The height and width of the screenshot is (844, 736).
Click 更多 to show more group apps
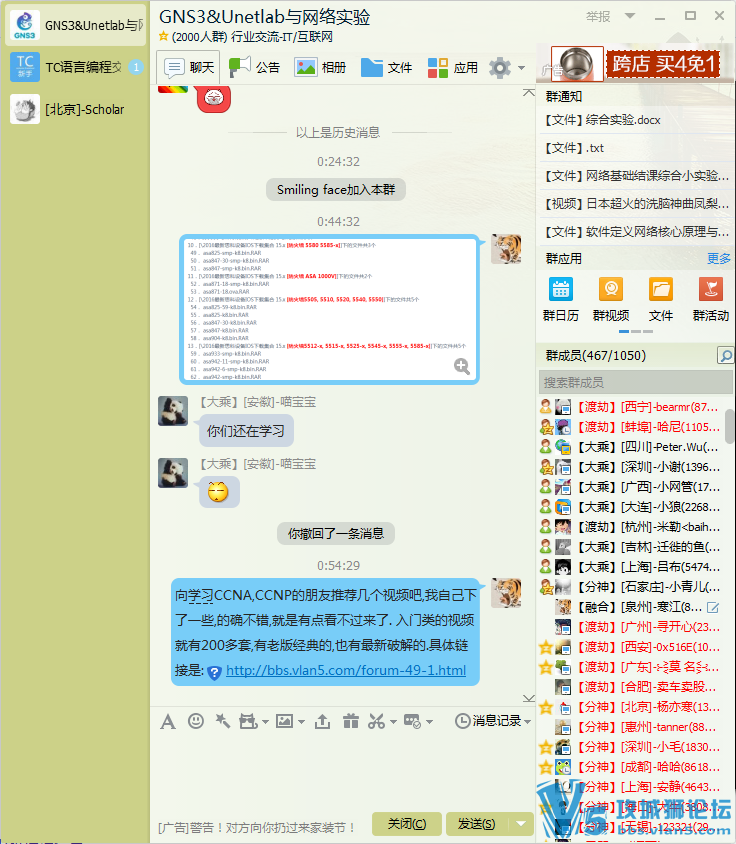coord(719,258)
